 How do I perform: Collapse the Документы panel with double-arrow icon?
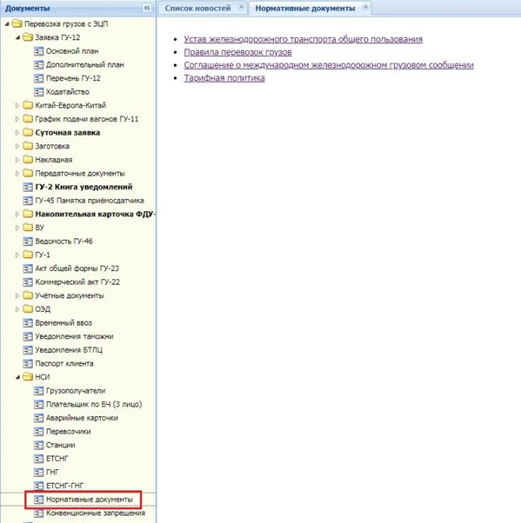click(x=147, y=8)
